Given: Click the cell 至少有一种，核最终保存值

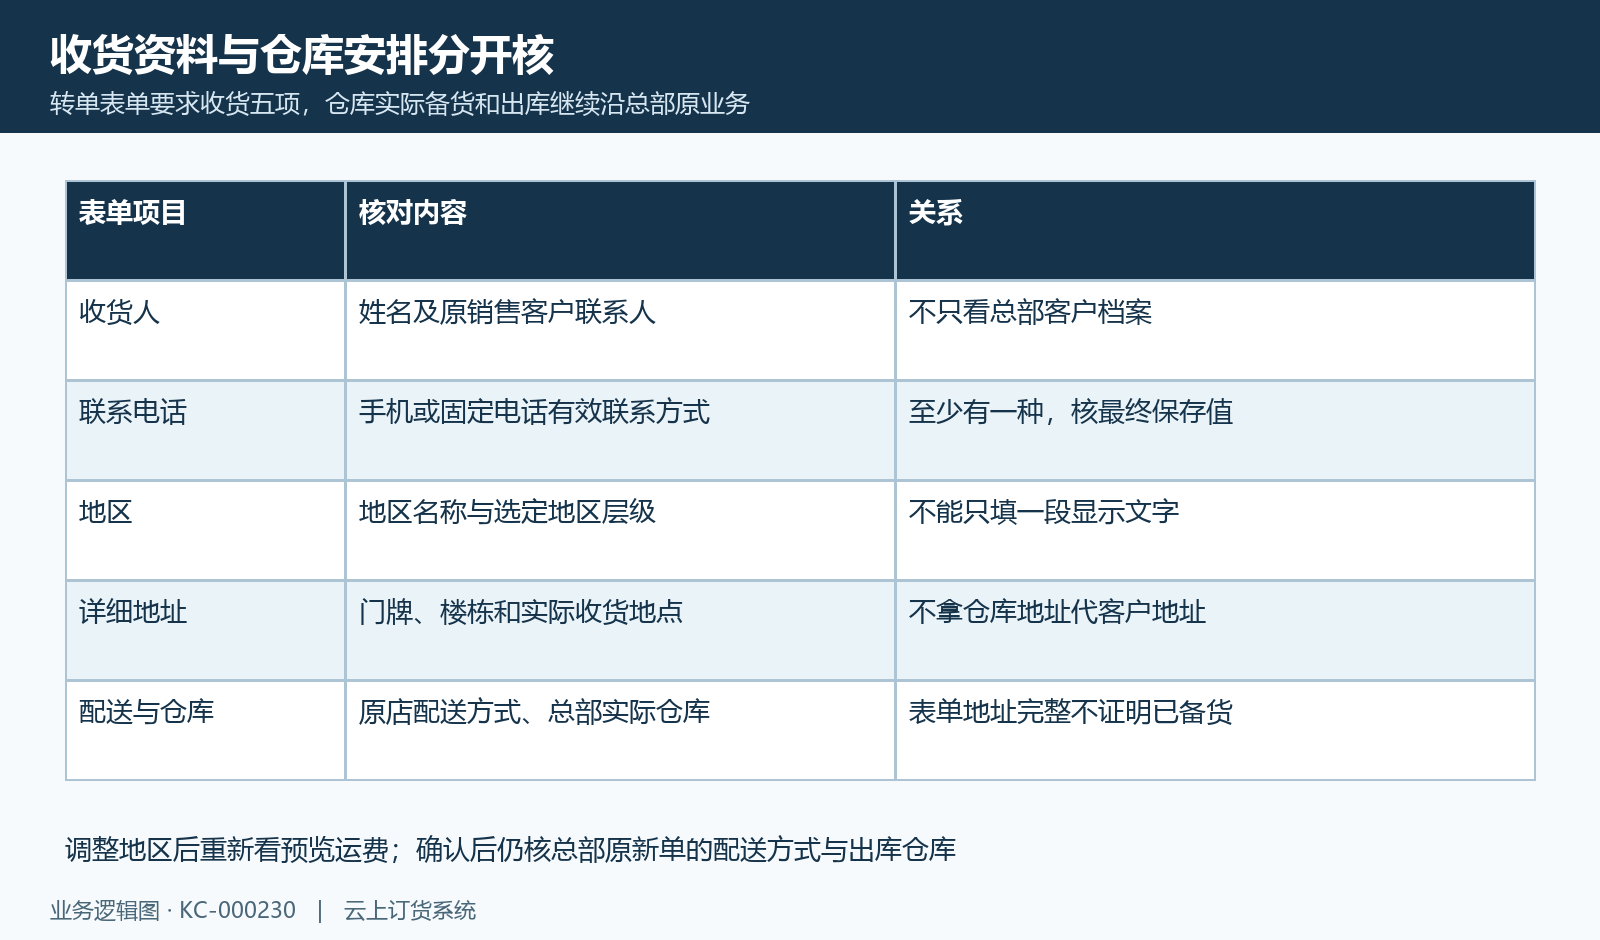Looking at the screenshot, I should point(1215,431).
